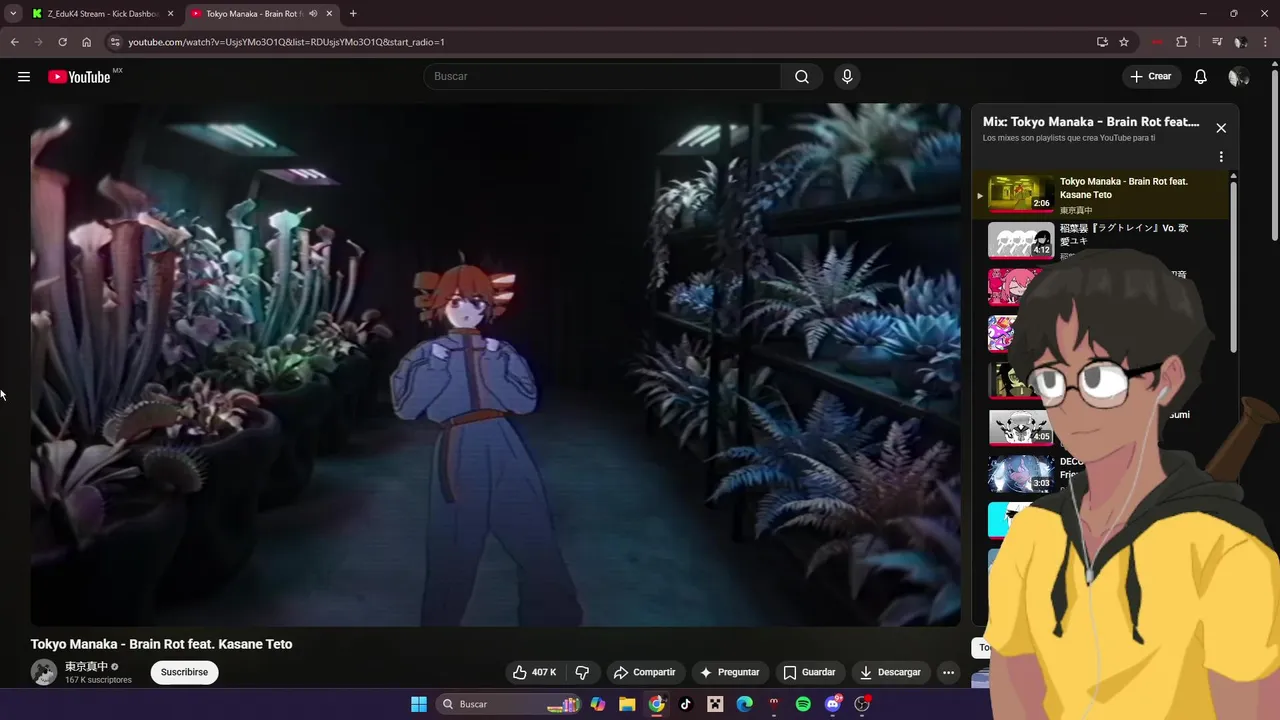Open Copilot from the taskbar
The image size is (1280, 720).
tap(598, 704)
